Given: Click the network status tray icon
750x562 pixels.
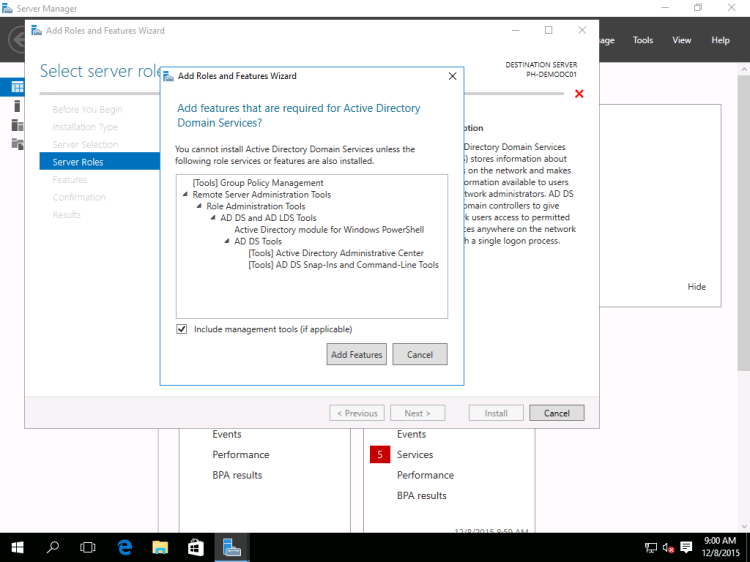Looking at the screenshot, I should [651, 547].
